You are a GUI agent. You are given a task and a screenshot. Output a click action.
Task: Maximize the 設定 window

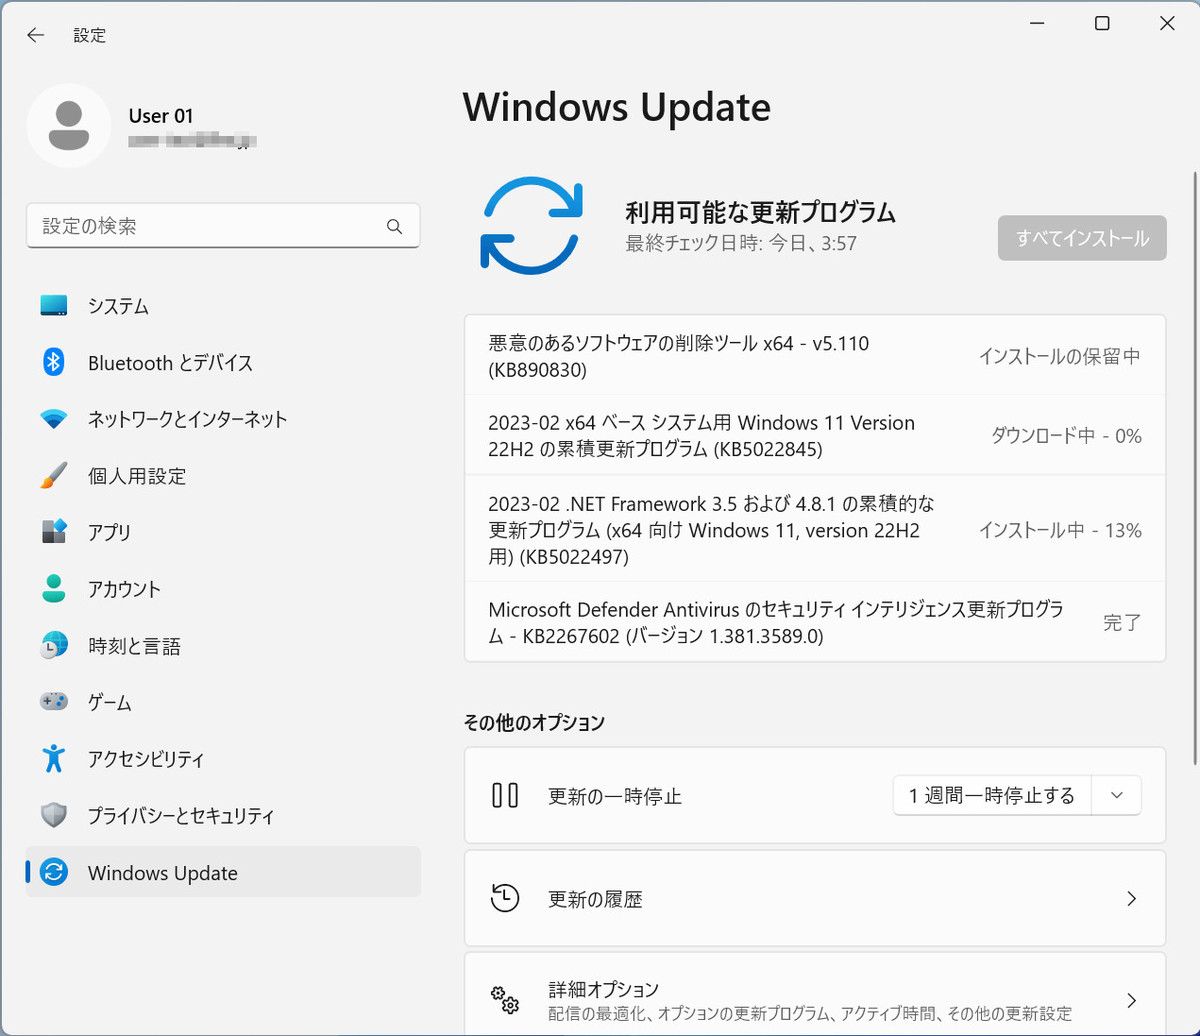click(x=1102, y=24)
